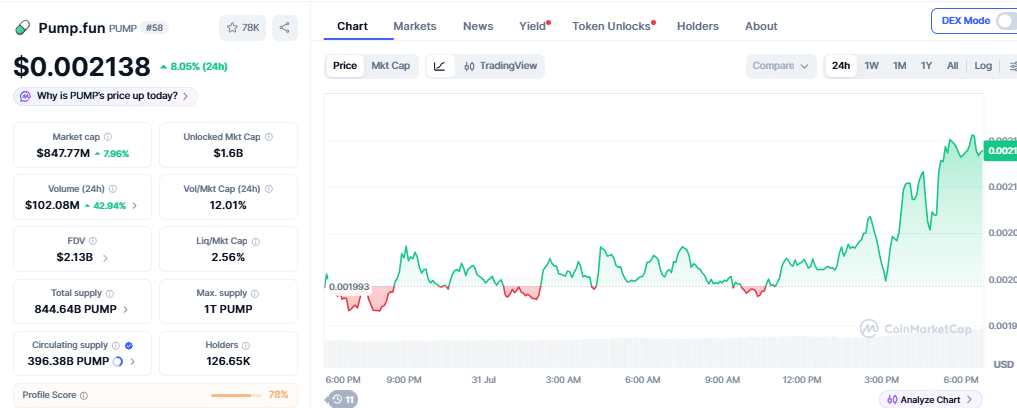Screen dimensions: 1017x408
Task: Expand chevron on Why is PUMP's price up
Action: pos(185,96)
